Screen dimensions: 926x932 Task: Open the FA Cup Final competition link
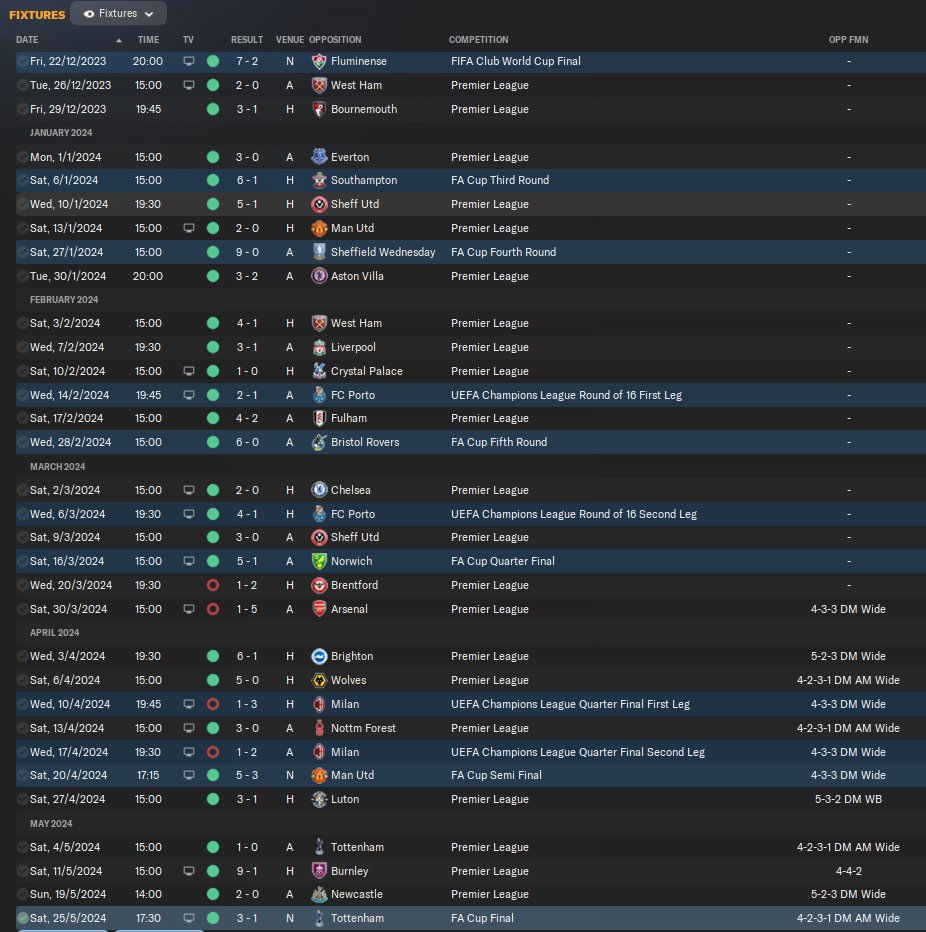point(482,918)
